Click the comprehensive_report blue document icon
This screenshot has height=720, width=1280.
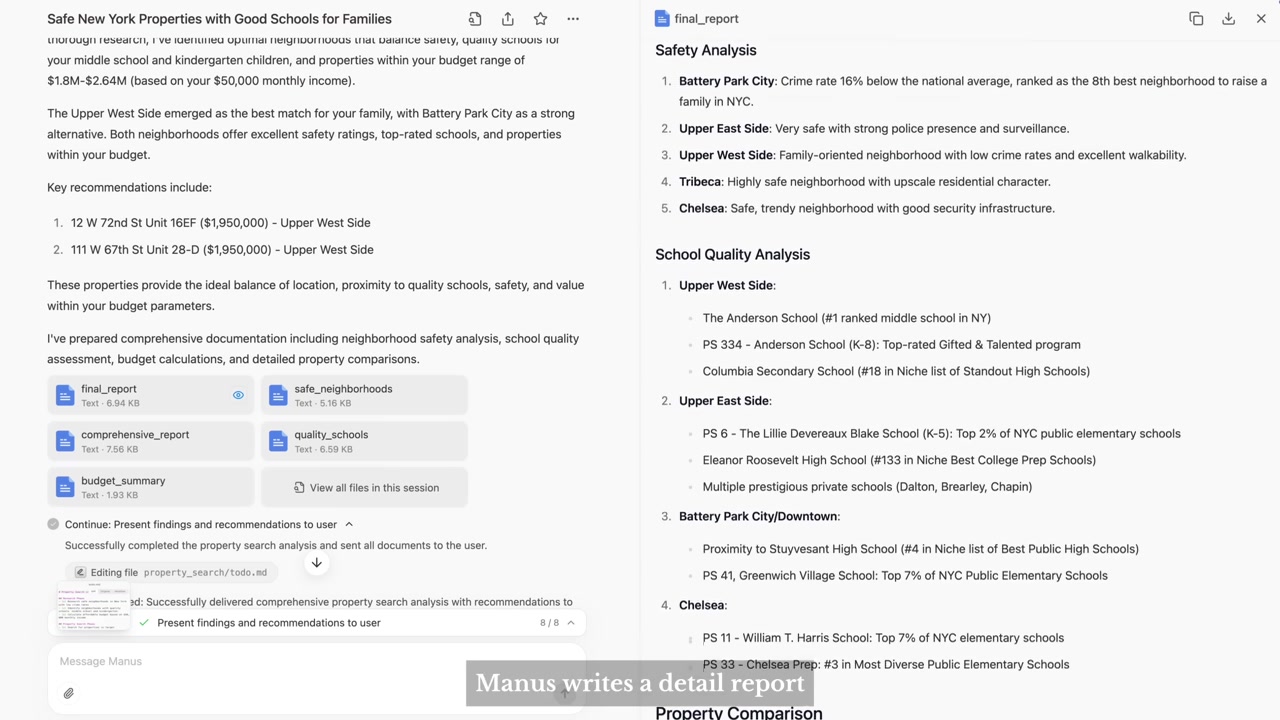(x=65, y=441)
